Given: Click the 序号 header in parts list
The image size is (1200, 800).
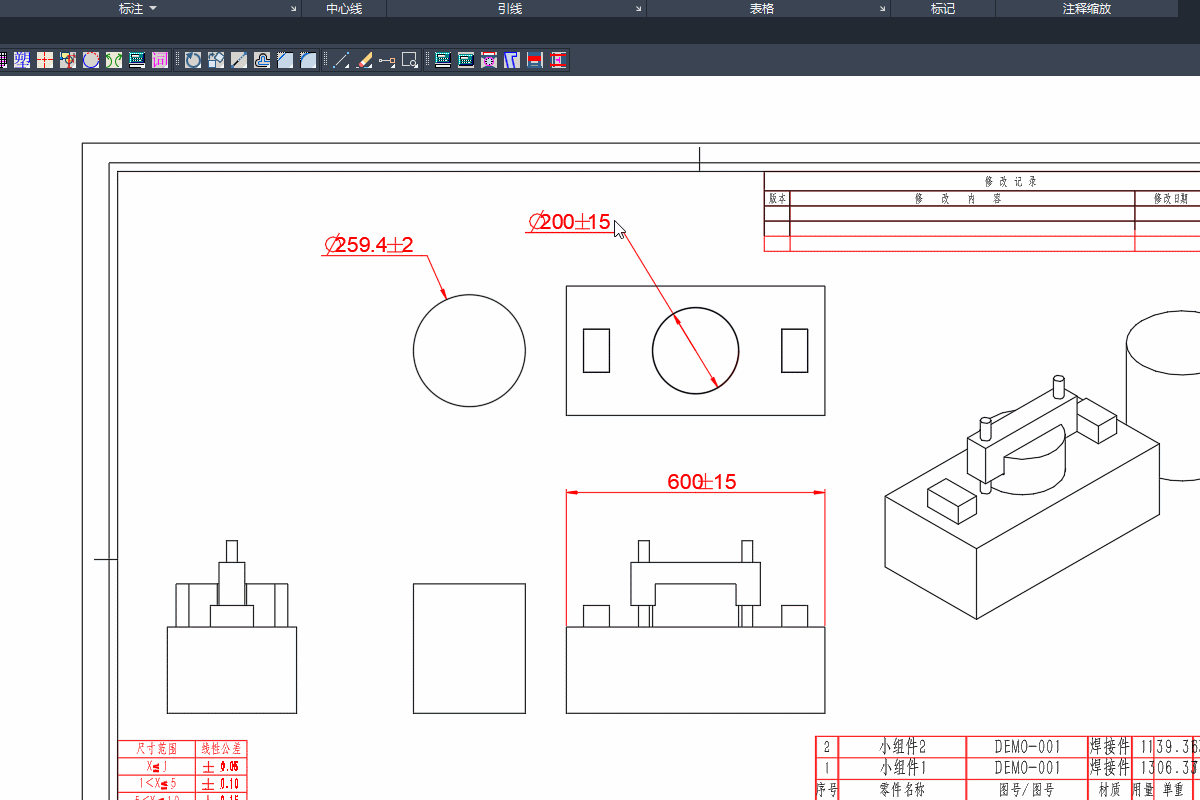Looking at the screenshot, I should 826,790.
